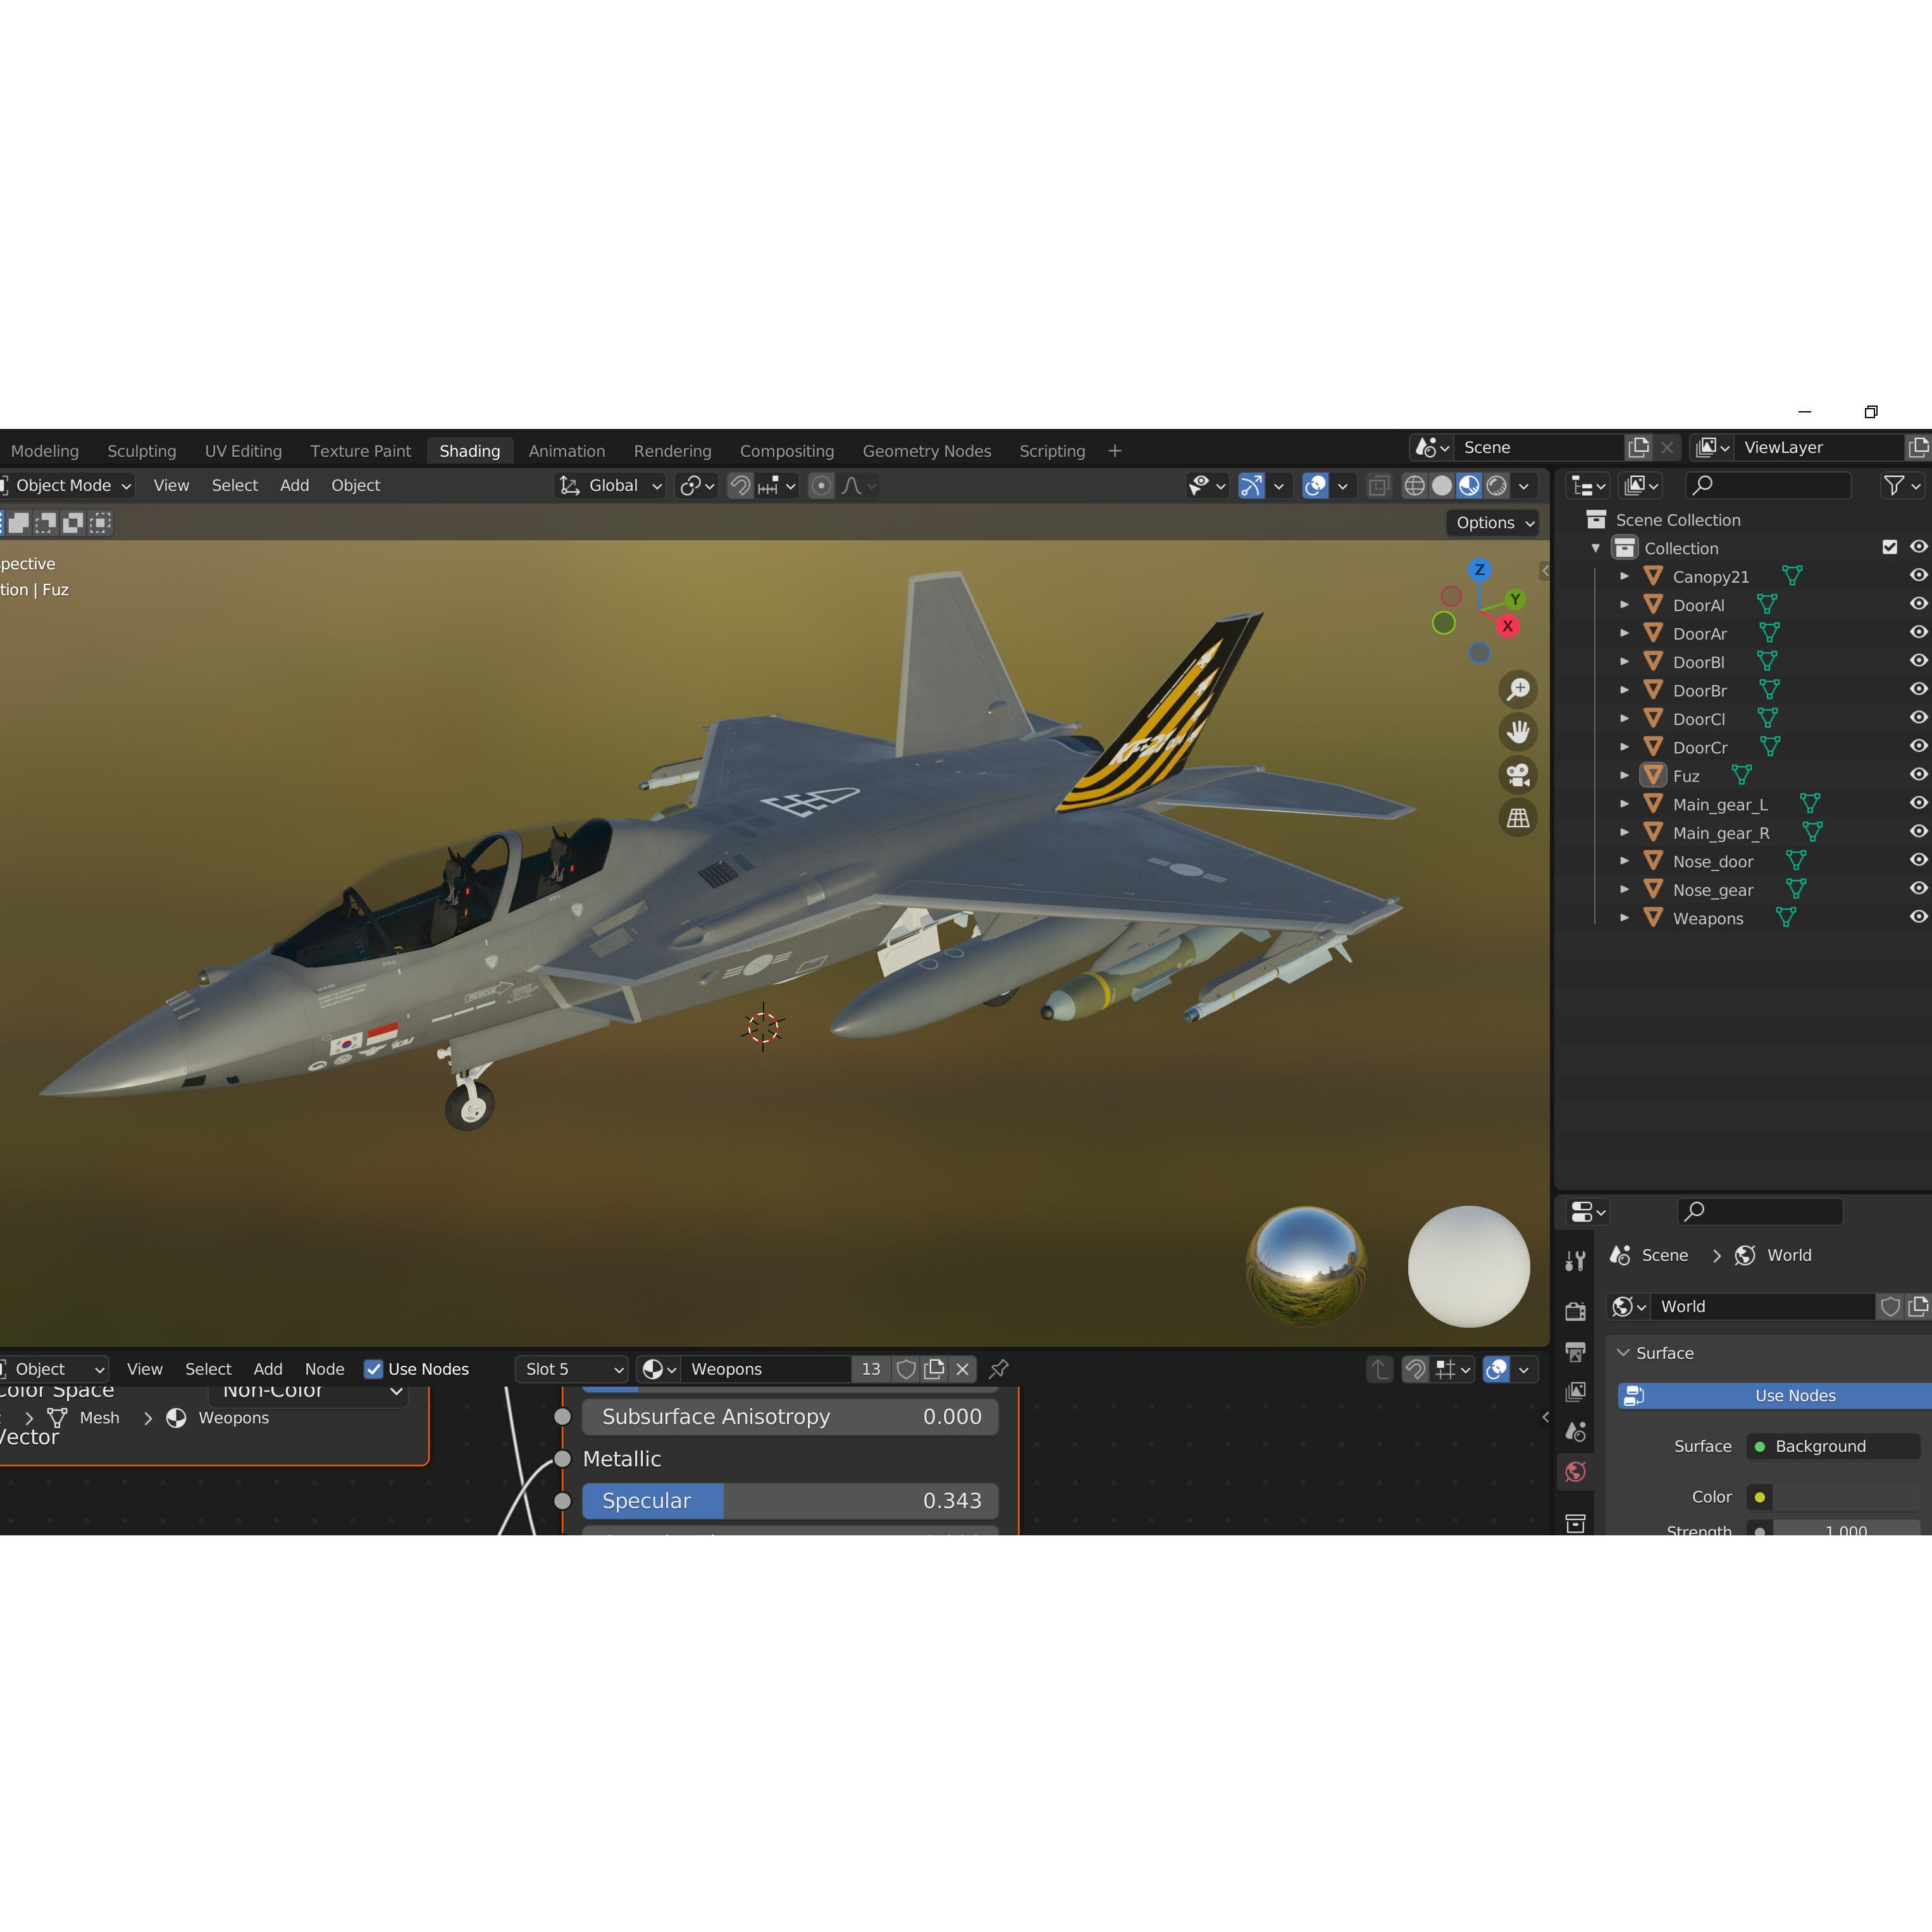Activate proportional editing in the header
This screenshot has width=1932, height=1932.
(x=820, y=485)
